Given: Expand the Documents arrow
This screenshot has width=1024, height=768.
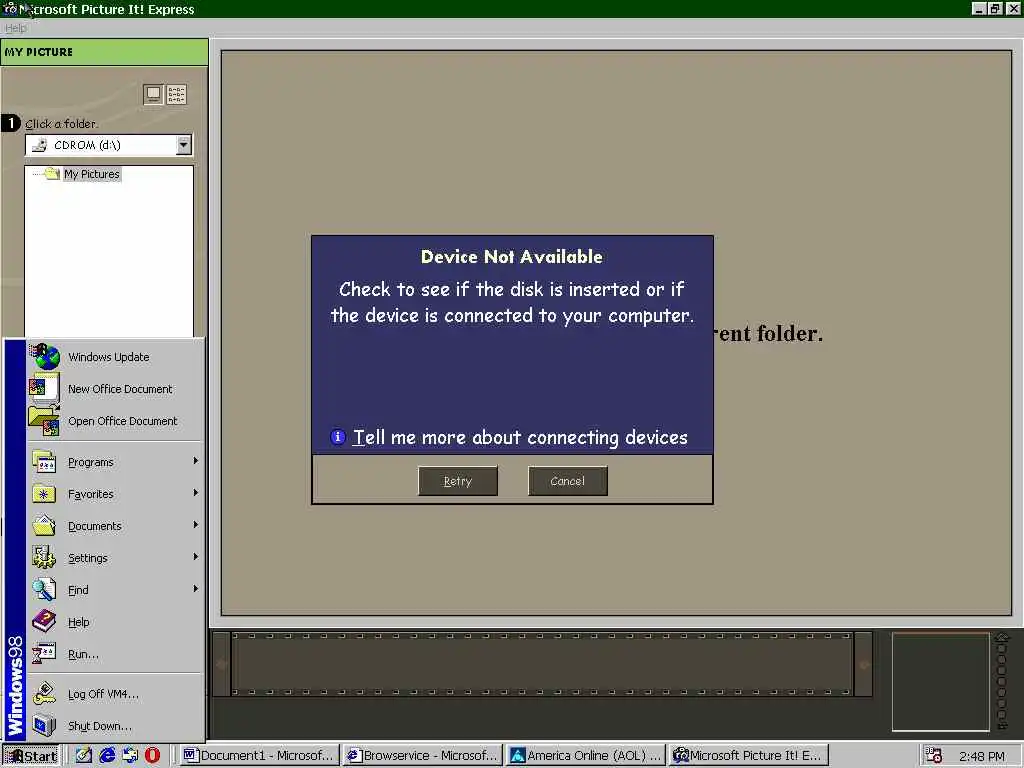Looking at the screenshot, I should point(195,525).
